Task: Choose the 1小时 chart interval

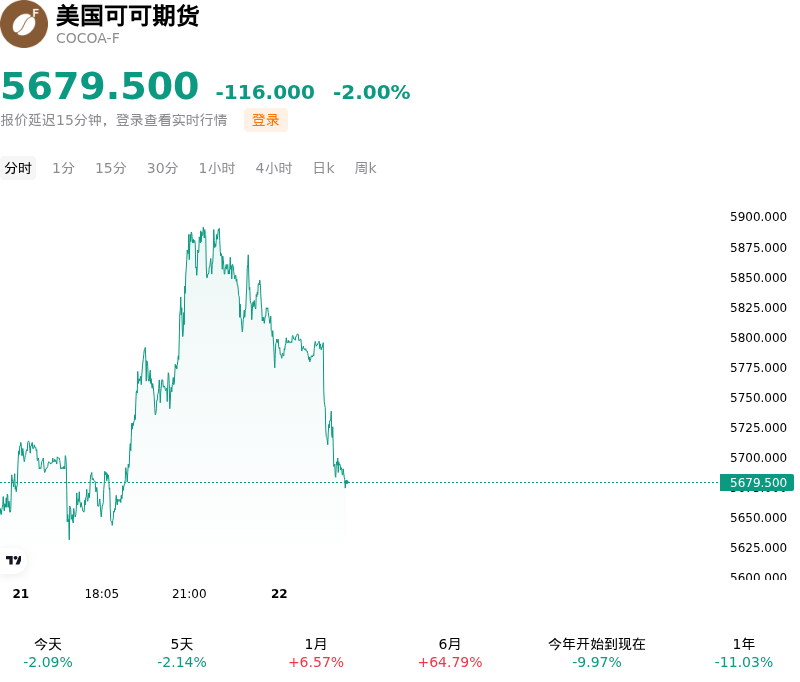Action: tap(217, 168)
